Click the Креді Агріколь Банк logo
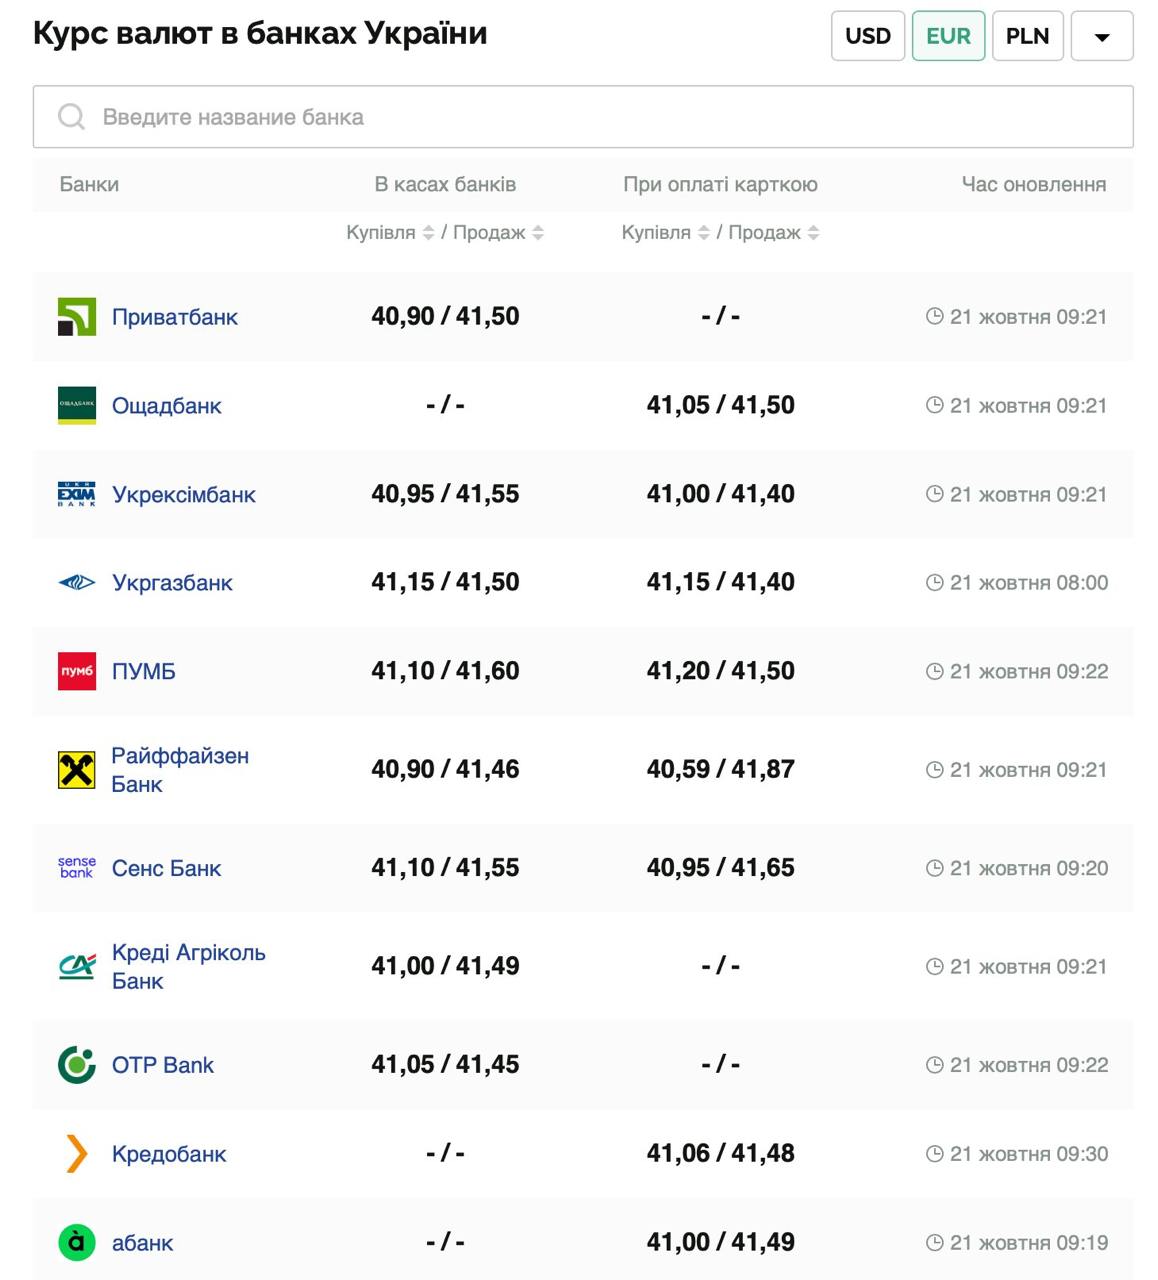Image resolution: width=1158 pixels, height=1280 pixels. 77,966
